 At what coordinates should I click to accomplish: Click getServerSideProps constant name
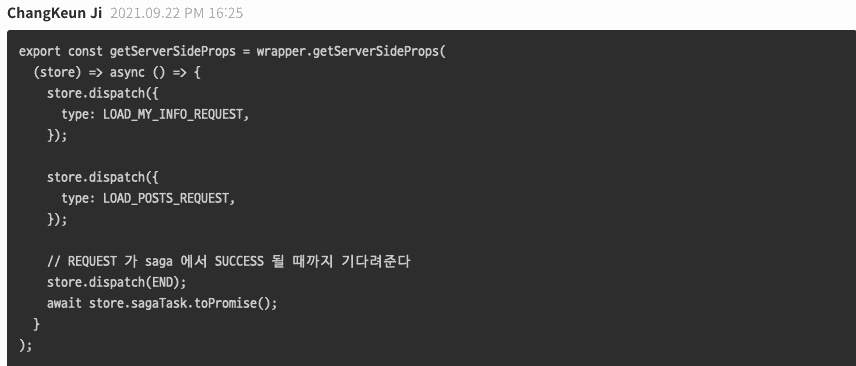tap(173, 52)
